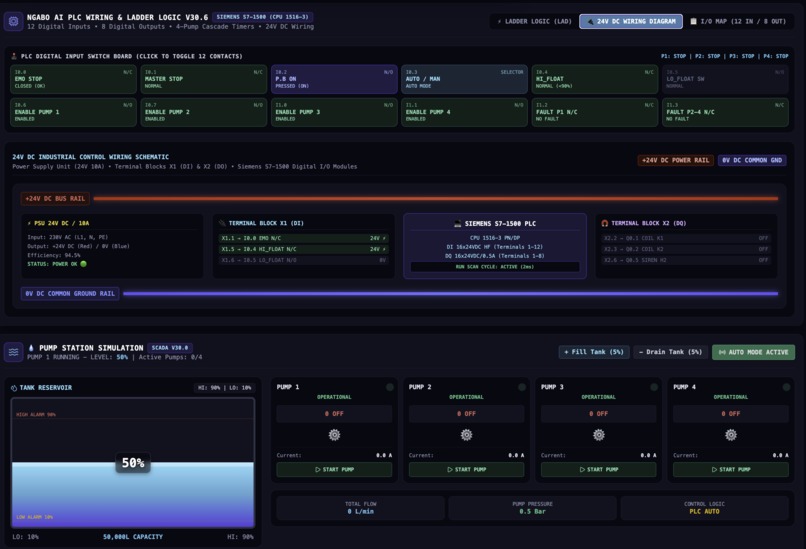Viewport: 806px width, 549px height.
Task: Click the X1.6 – I0.5 LO_FLOAT N/O terminal row
Action: pos(303,260)
